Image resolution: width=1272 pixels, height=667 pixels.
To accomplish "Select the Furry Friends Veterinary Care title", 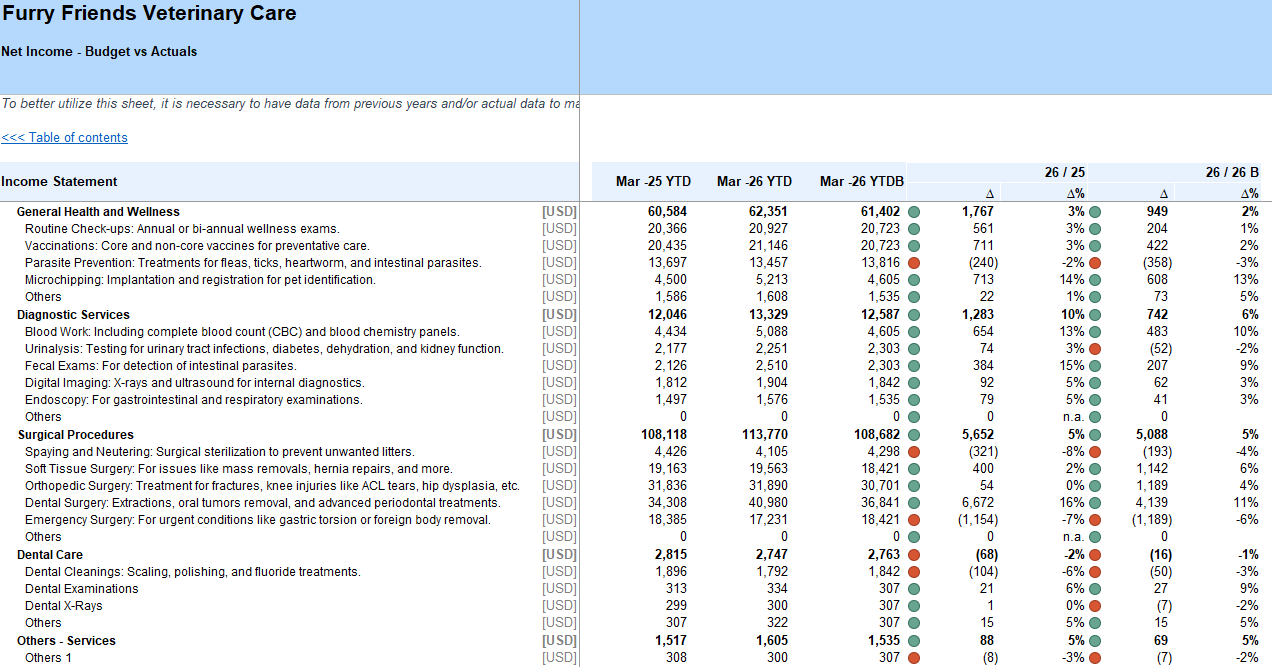I will (149, 14).
